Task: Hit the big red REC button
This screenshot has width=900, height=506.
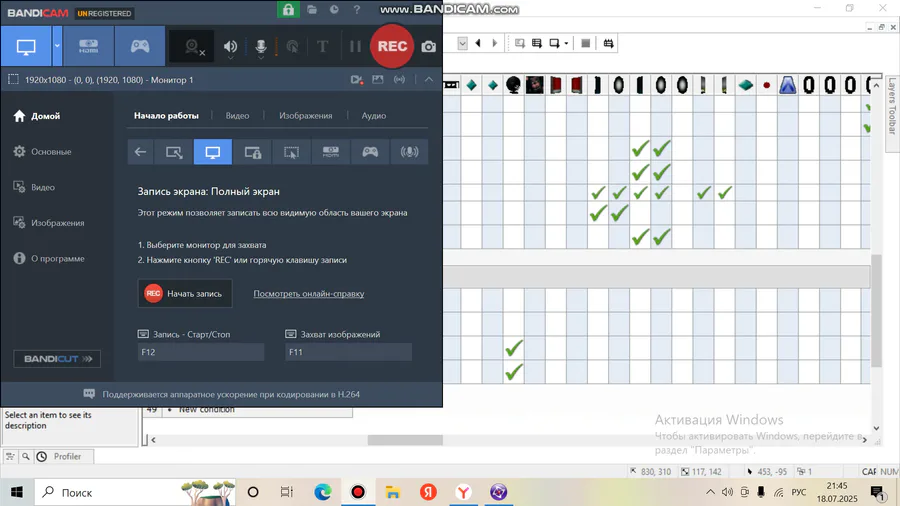Action: click(x=392, y=46)
